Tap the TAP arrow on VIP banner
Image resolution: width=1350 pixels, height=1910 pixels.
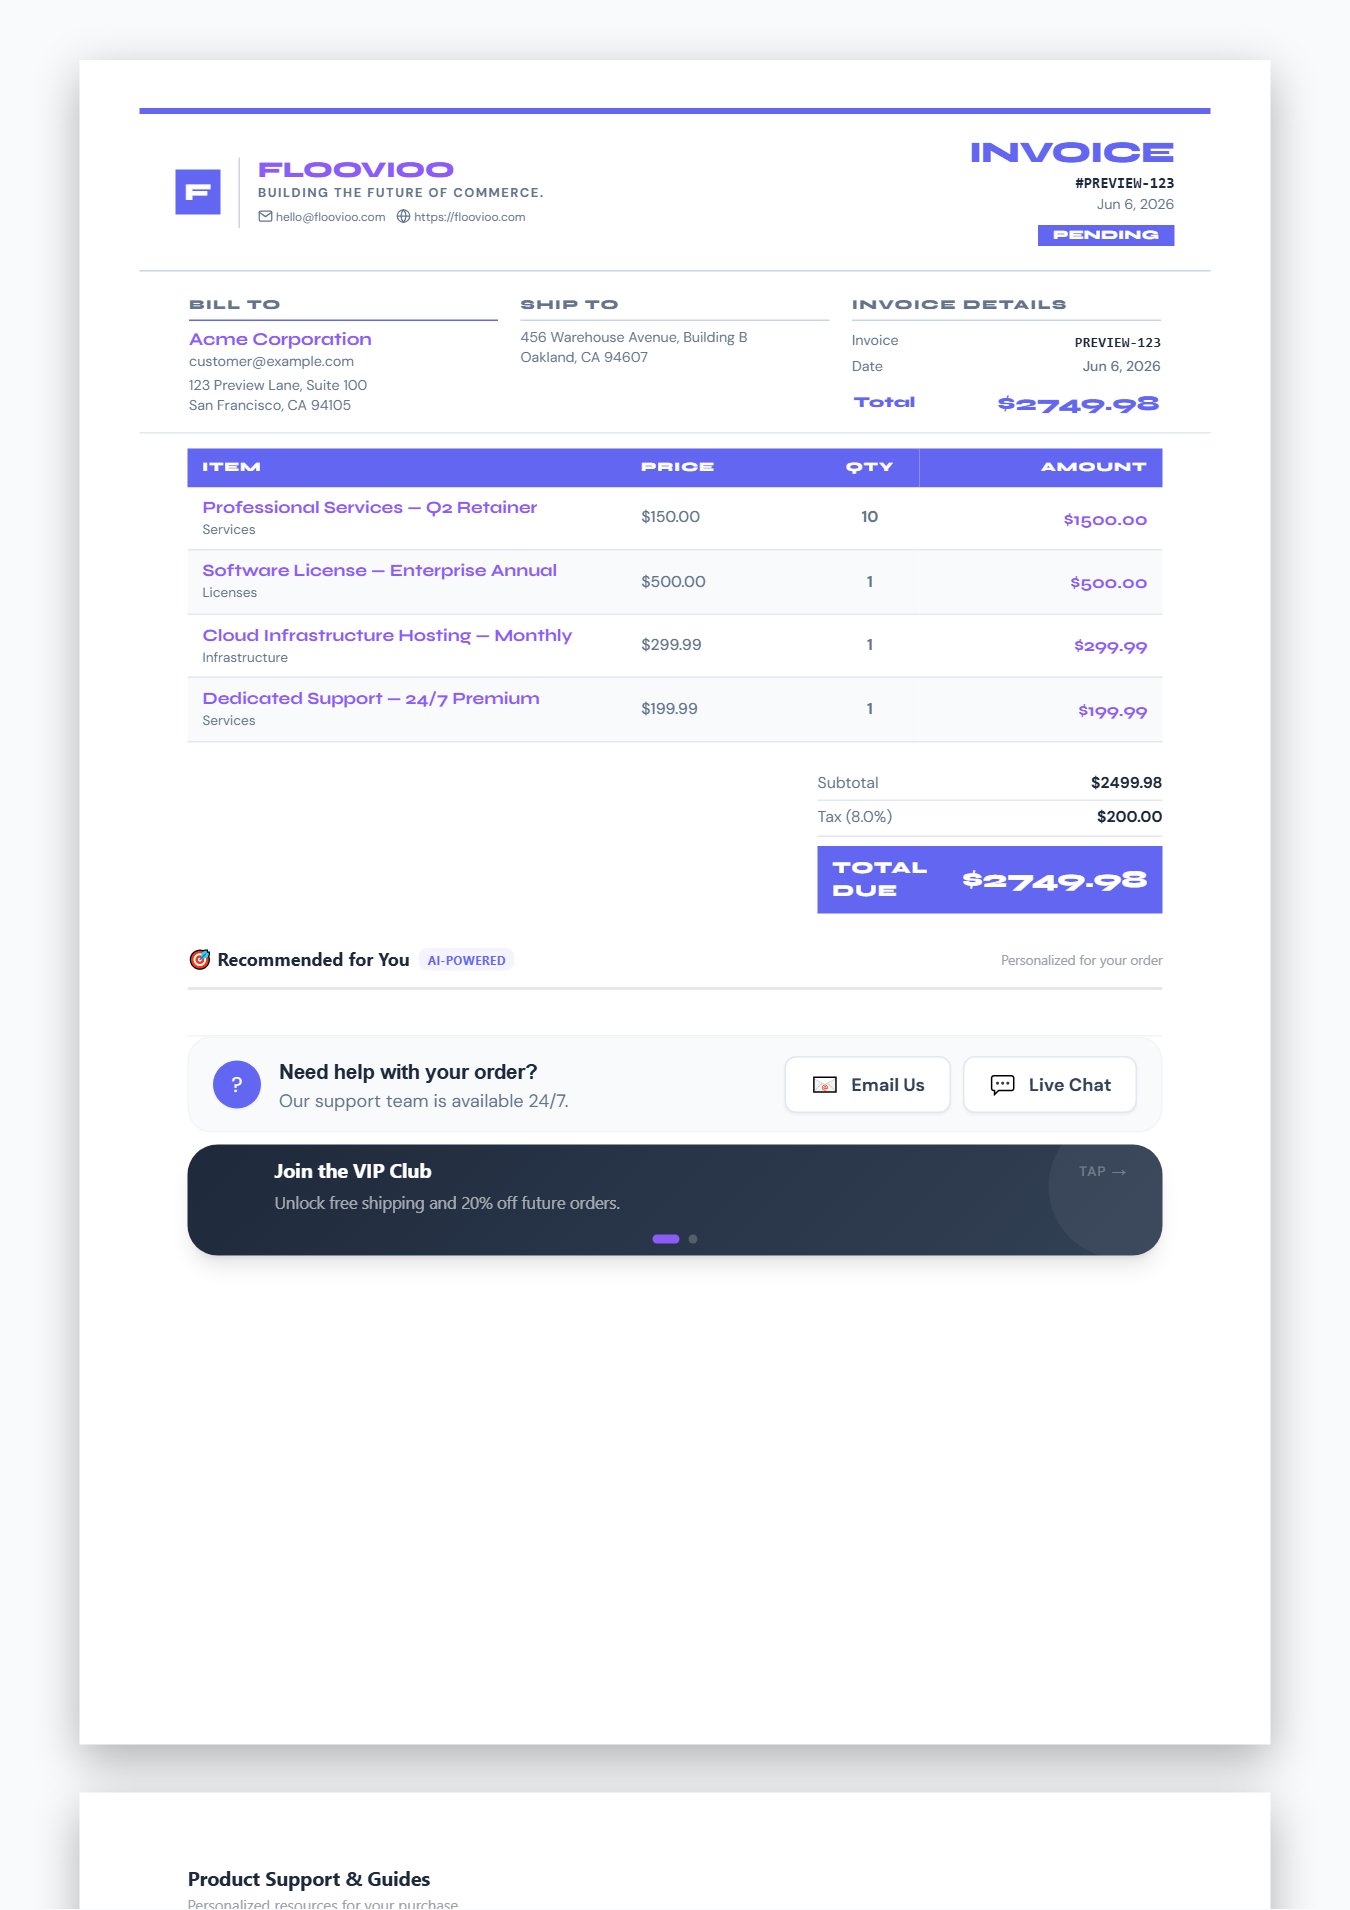tap(1102, 1171)
